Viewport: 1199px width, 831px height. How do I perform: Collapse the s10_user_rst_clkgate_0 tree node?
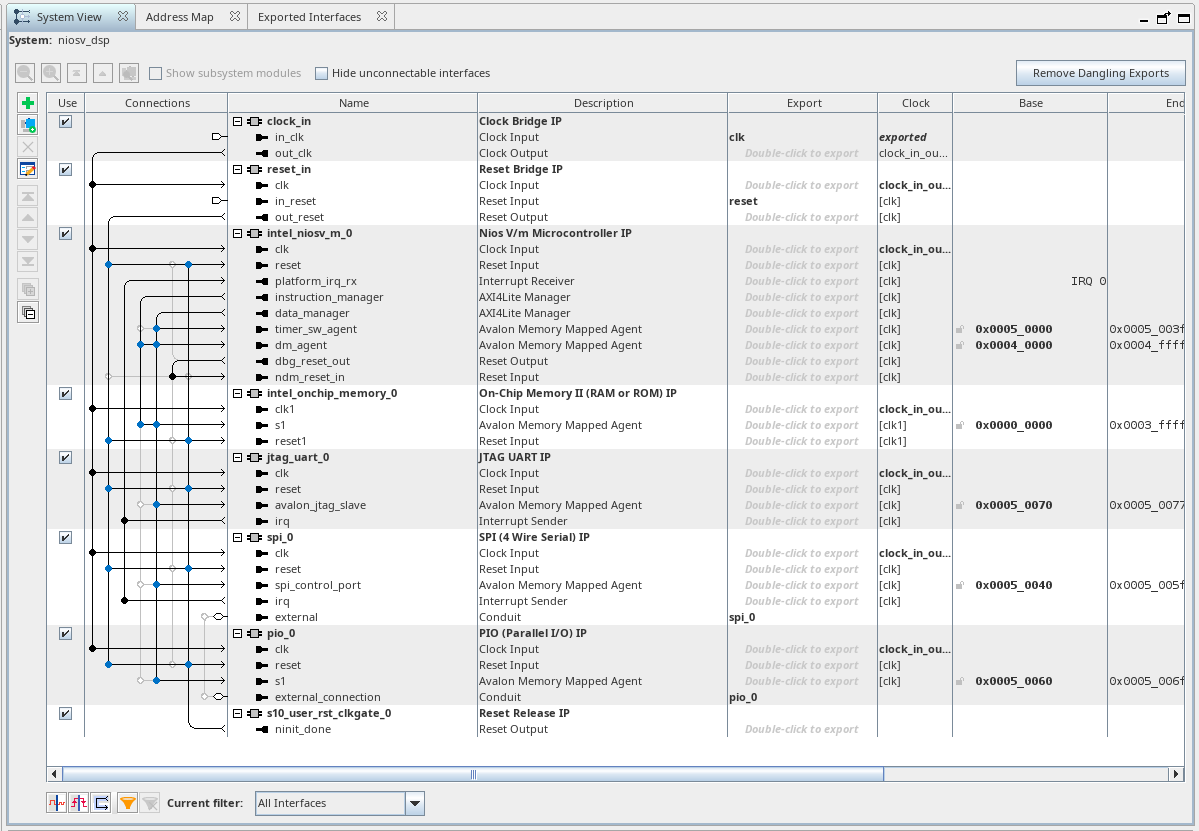point(238,713)
